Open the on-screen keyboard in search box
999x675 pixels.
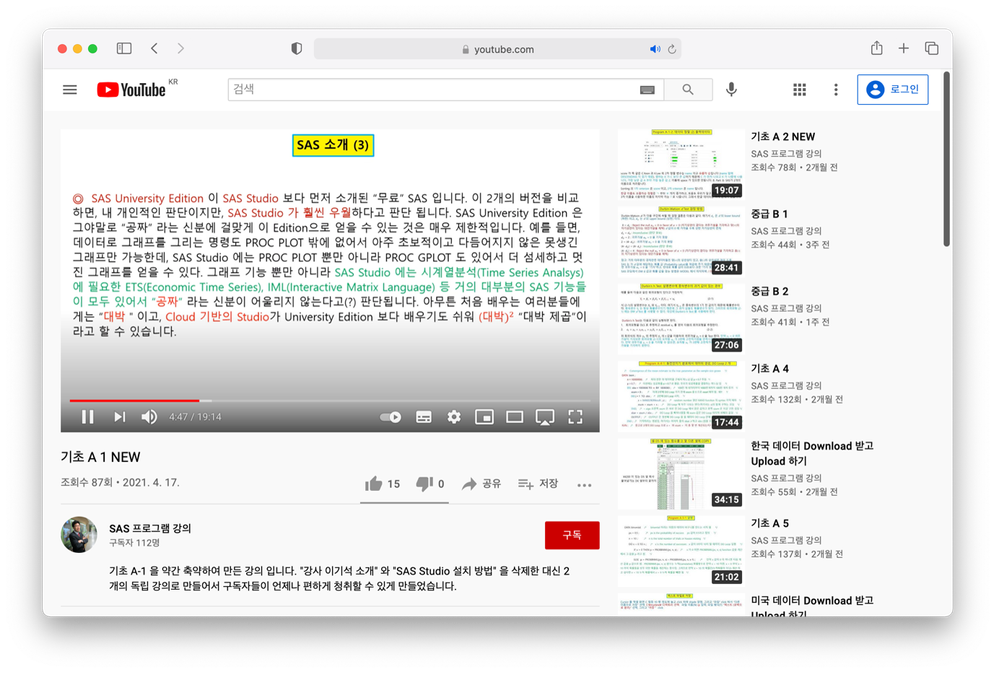[x=647, y=90]
